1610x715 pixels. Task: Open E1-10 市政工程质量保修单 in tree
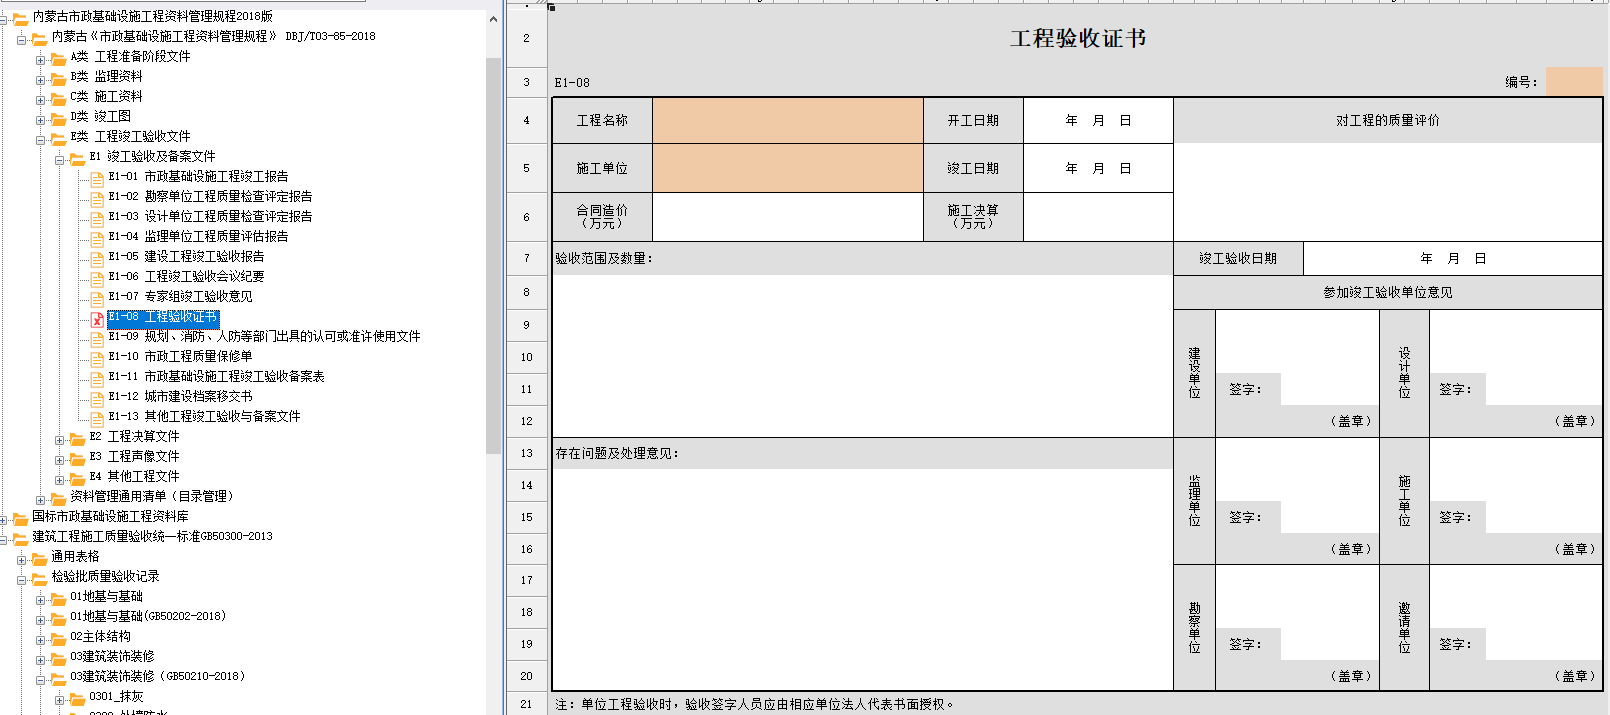pos(198,356)
